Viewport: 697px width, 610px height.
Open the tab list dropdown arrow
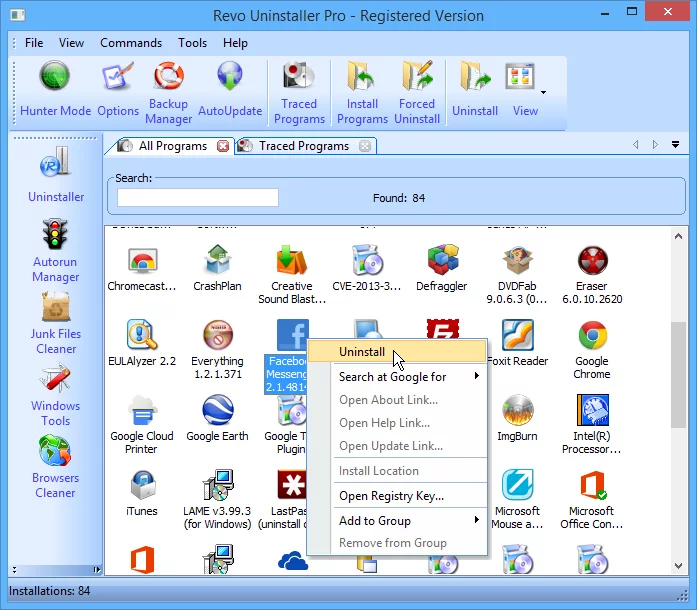click(675, 144)
